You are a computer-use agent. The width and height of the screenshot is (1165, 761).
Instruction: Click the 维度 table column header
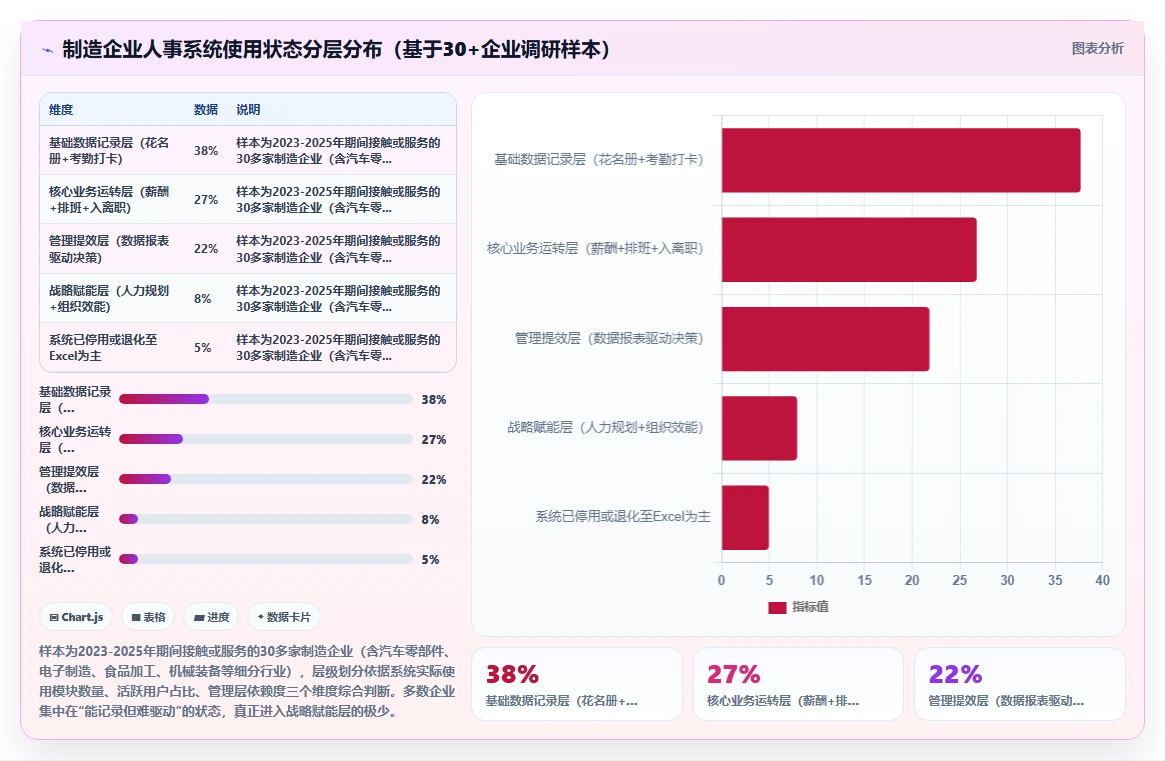(x=61, y=109)
